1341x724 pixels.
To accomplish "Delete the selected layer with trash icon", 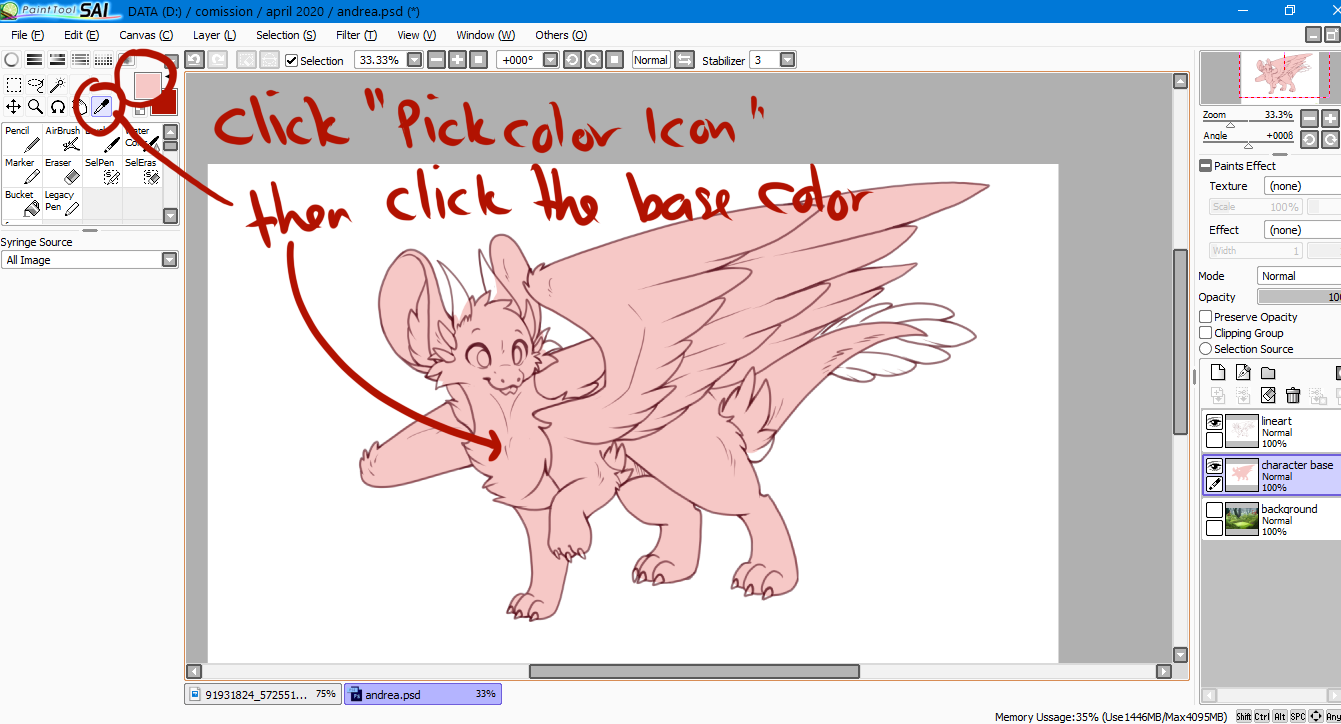I will (x=1293, y=396).
